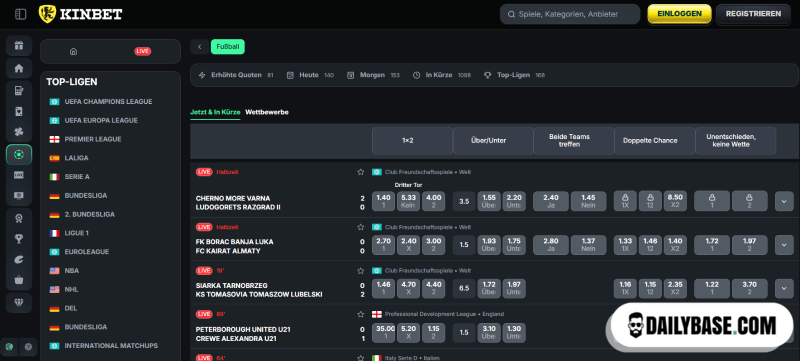Filter by Erhöhte Quoten
Screen dimensions: 800x361
(x=236, y=75)
